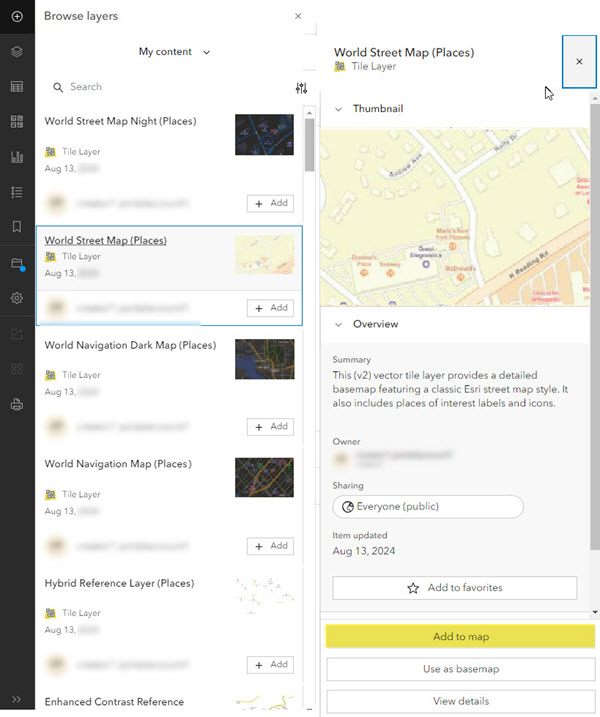Click the layer list scrollbar thumb
This screenshot has width=600, height=717.
tap(310, 145)
